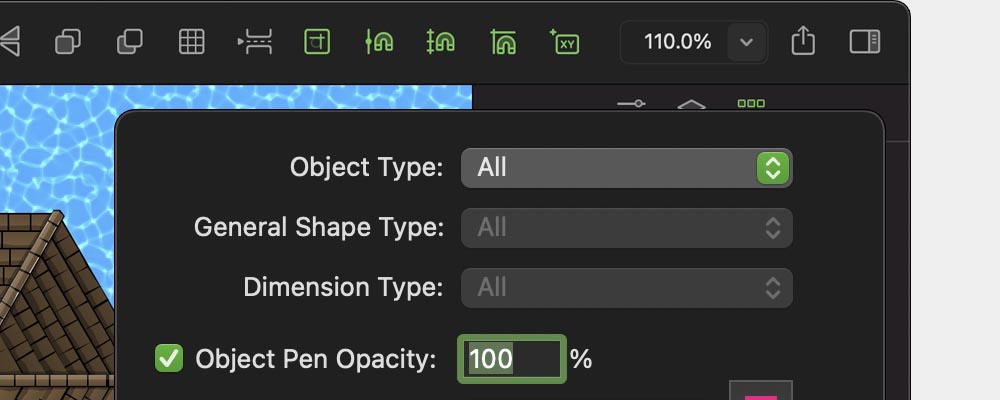The height and width of the screenshot is (400, 1000).
Task: Click the green XY coordinates icon
Action: tap(565, 41)
